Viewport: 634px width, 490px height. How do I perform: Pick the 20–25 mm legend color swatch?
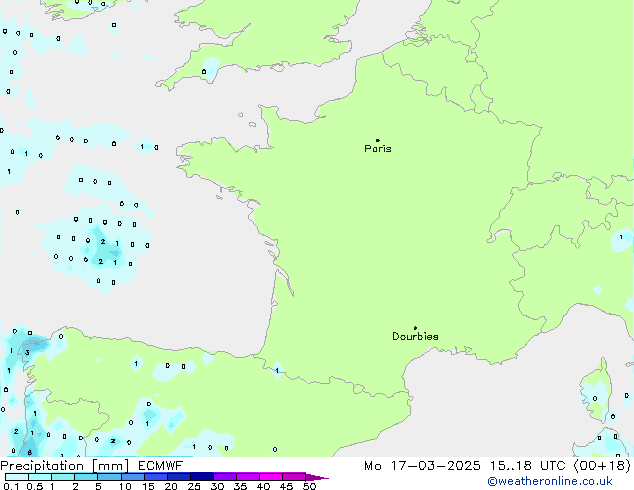point(179,477)
